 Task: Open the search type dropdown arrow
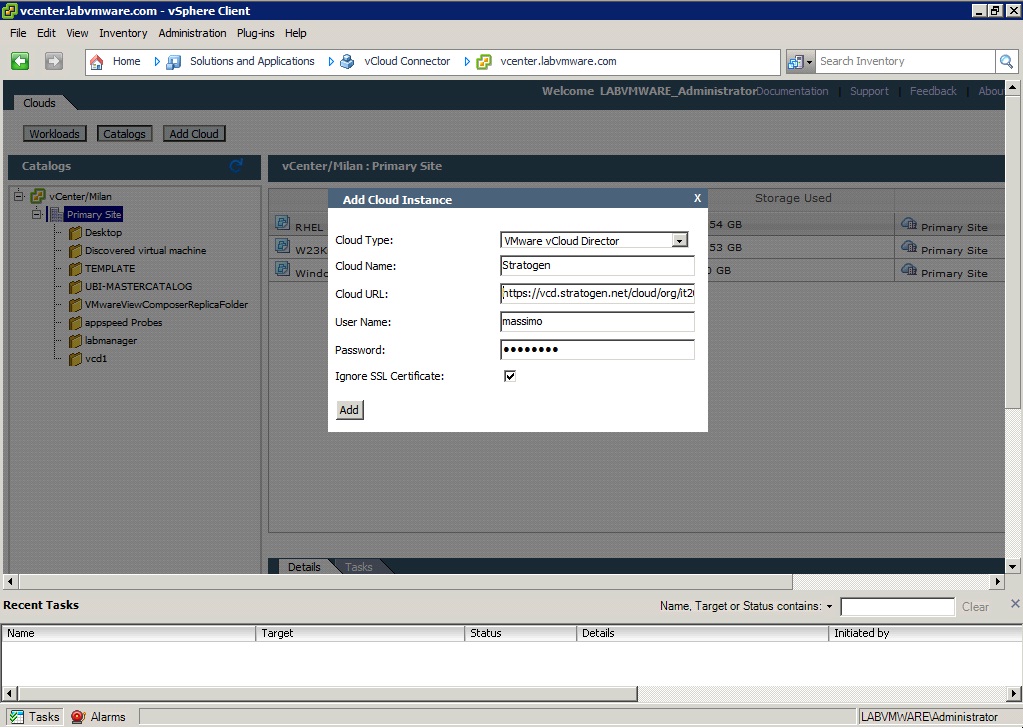coord(809,62)
